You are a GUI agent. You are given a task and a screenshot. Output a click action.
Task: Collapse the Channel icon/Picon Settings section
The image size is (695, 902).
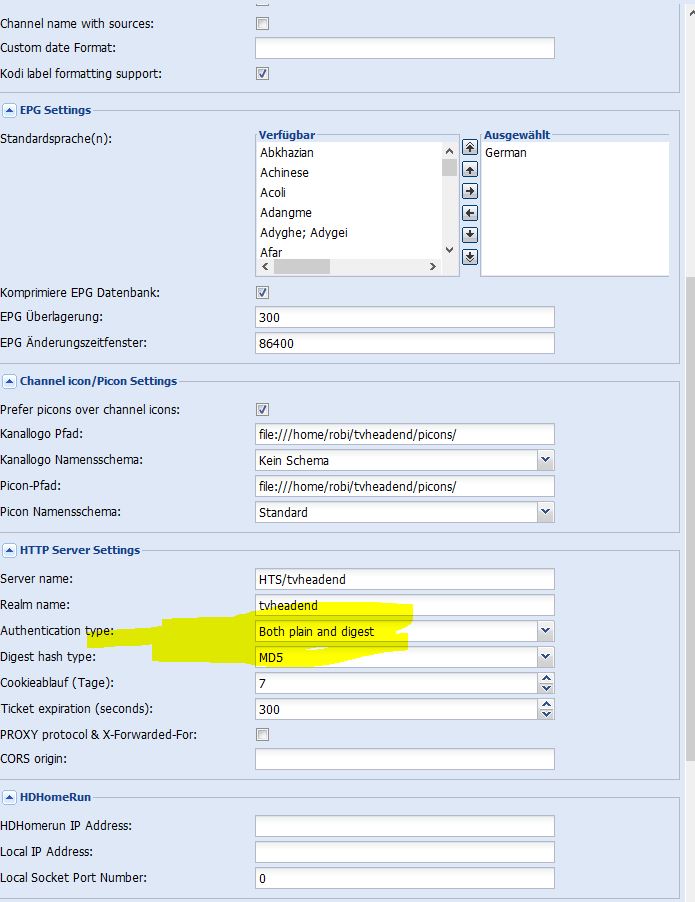click(x=9, y=381)
